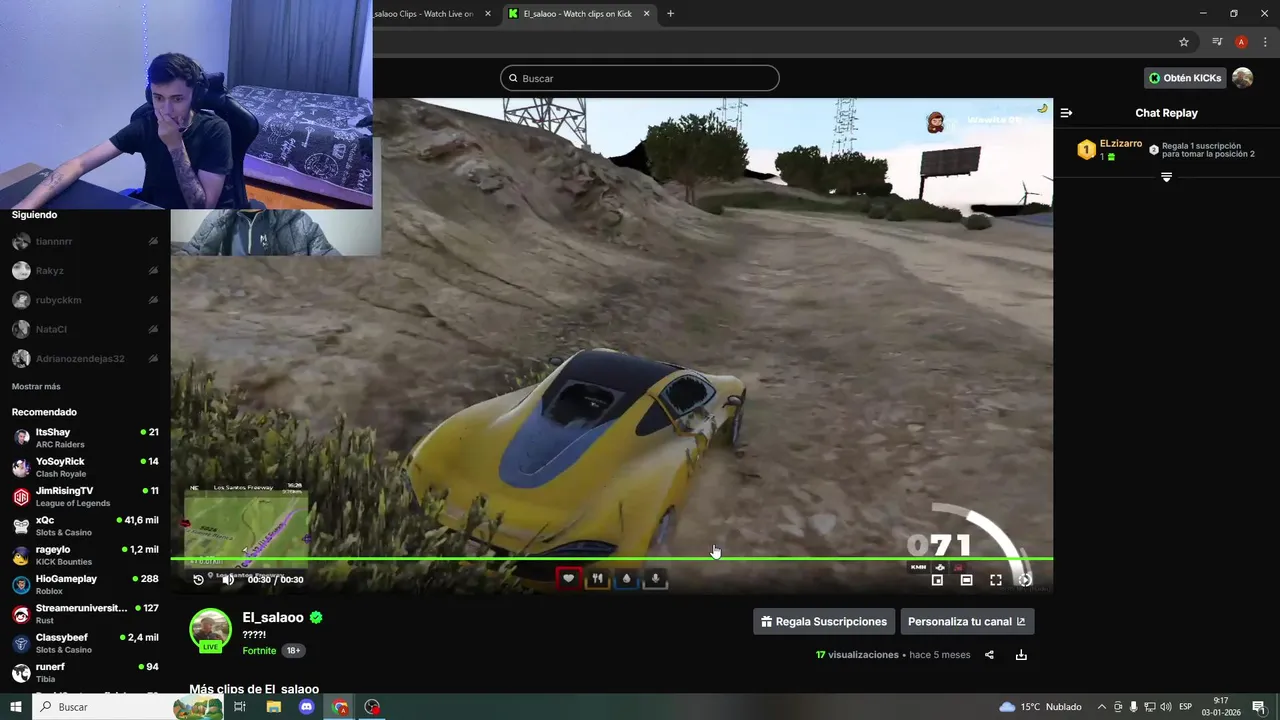Open the Windows Start menu
This screenshot has height=720, width=1280.
[16, 707]
